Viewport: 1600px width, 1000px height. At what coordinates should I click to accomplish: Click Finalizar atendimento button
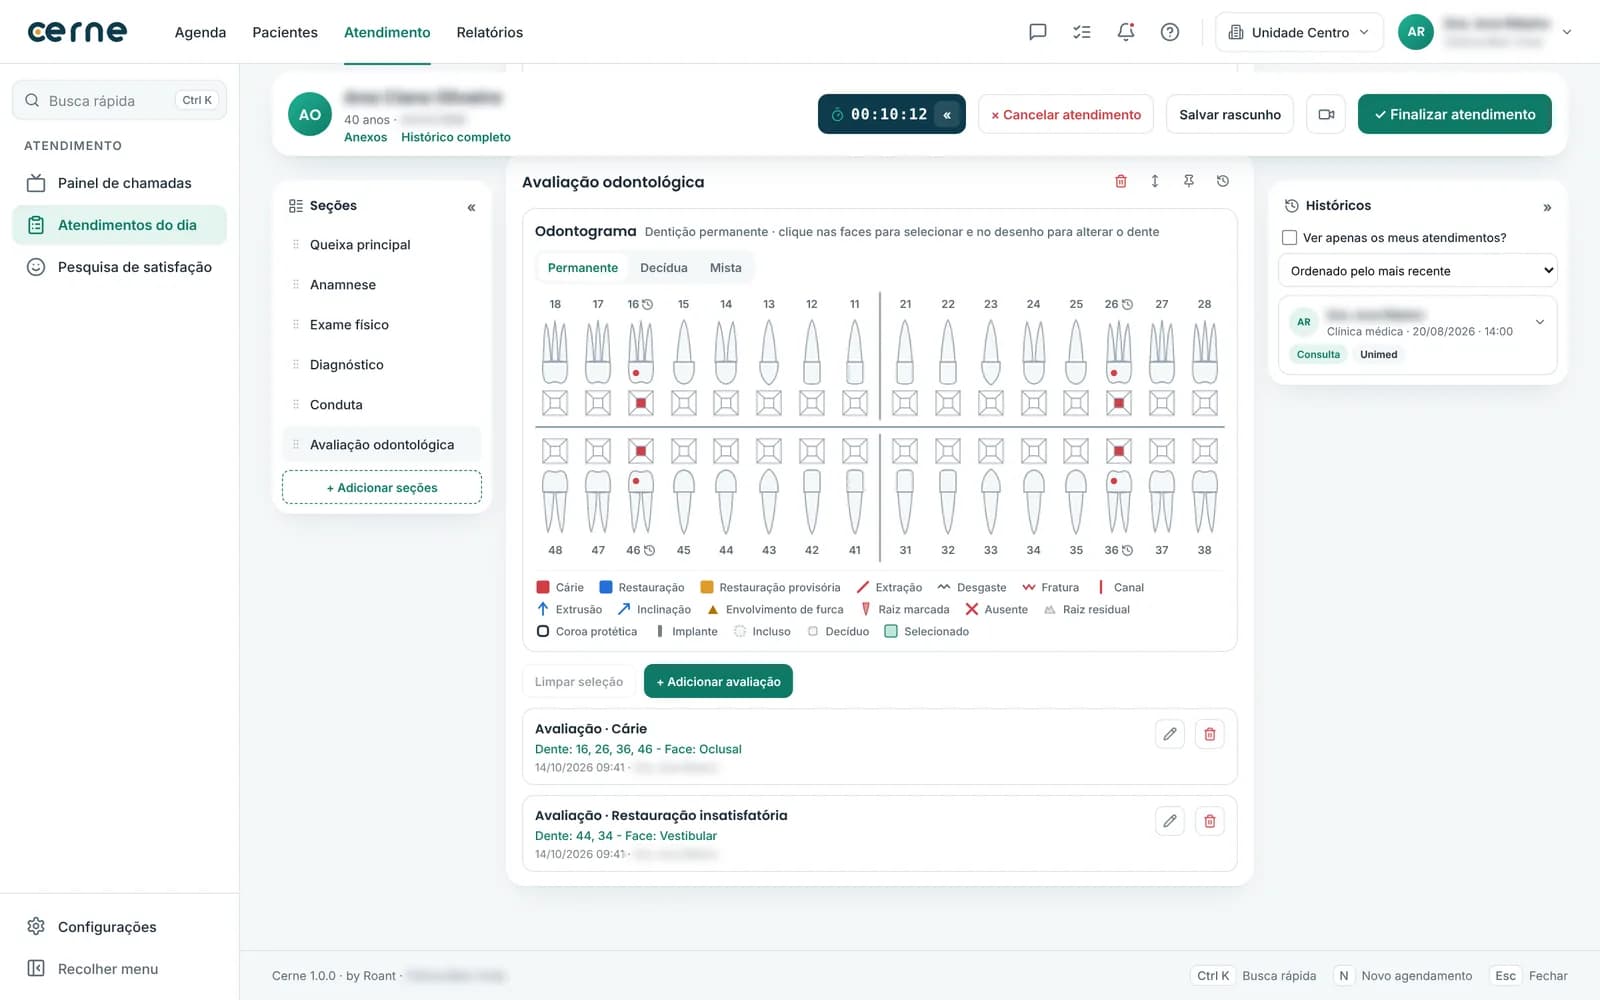[1455, 114]
